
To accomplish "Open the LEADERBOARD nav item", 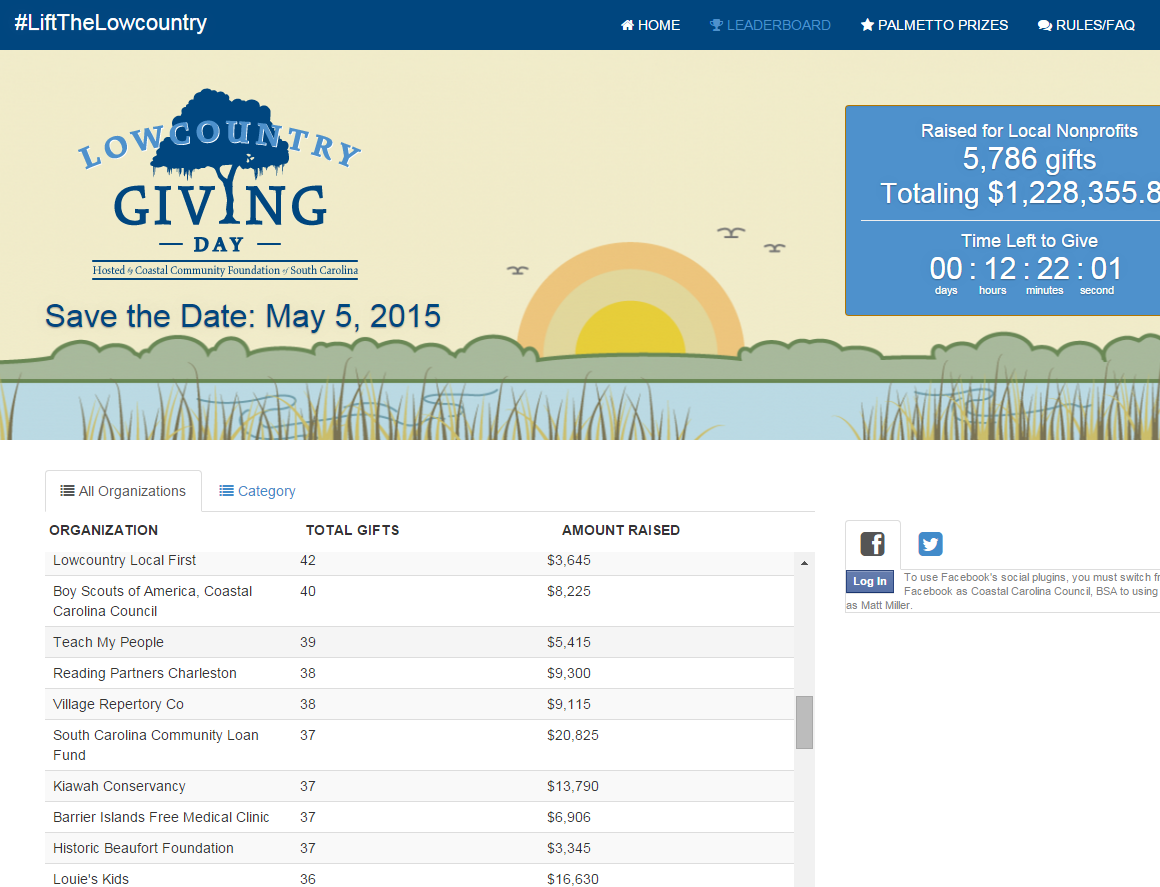I will pos(770,25).
